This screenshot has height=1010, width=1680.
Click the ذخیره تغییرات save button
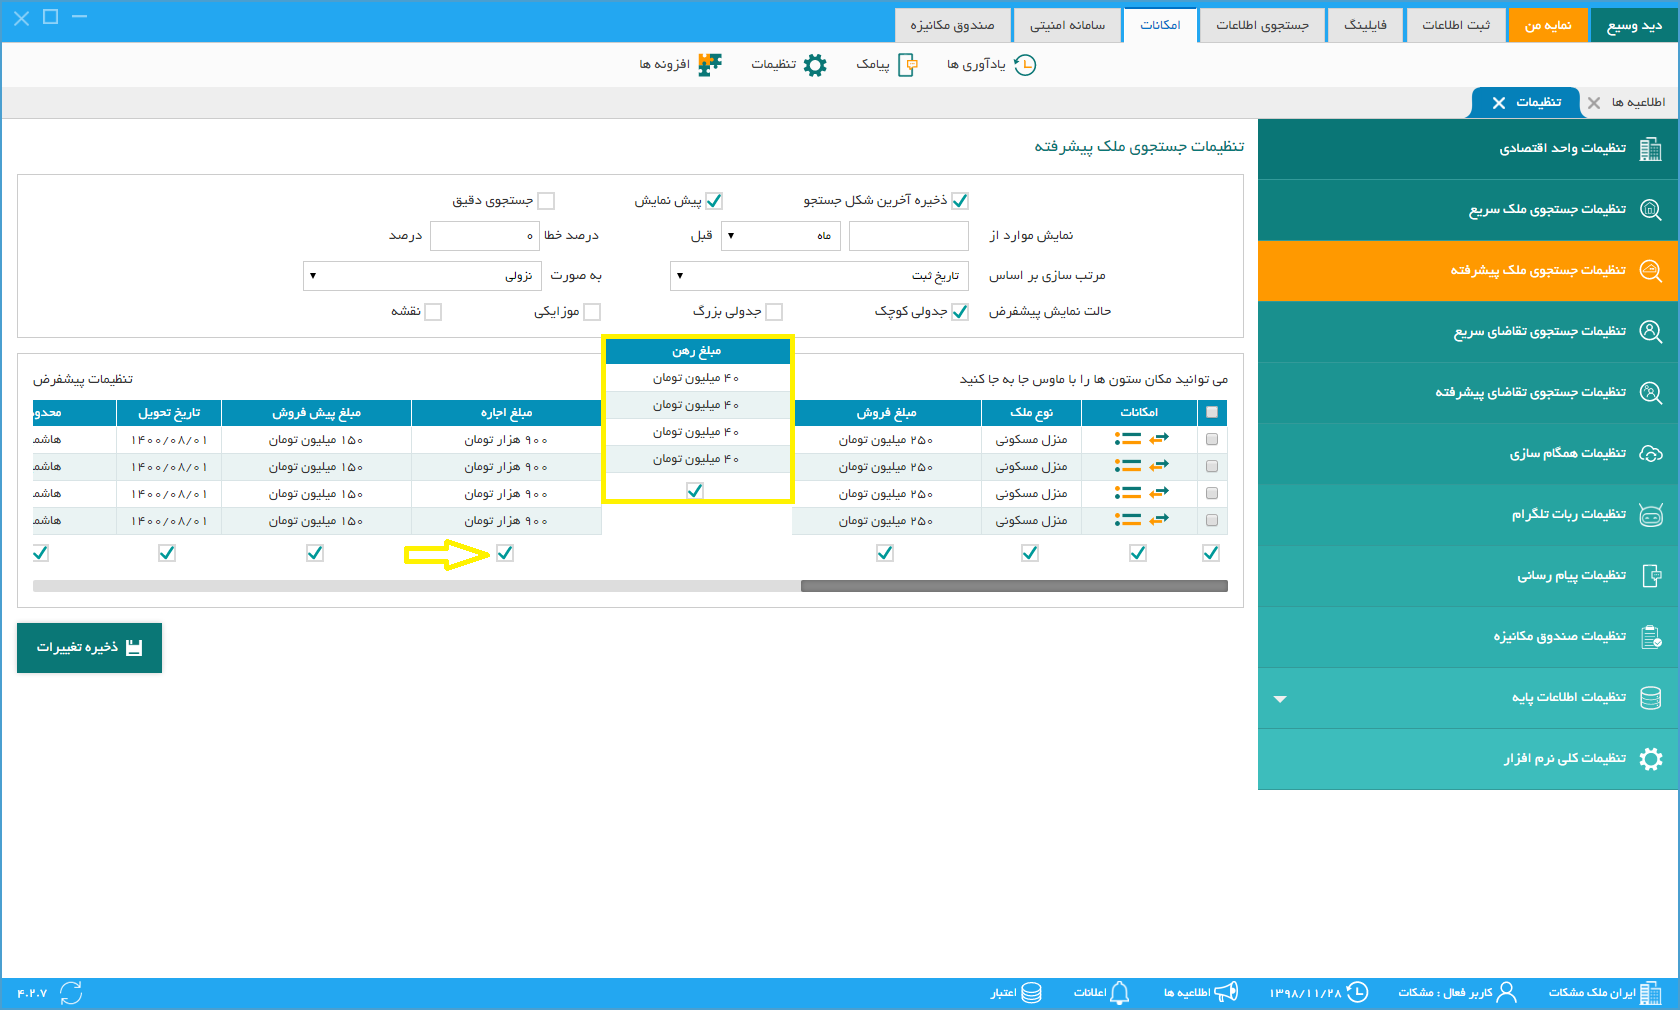click(90, 648)
